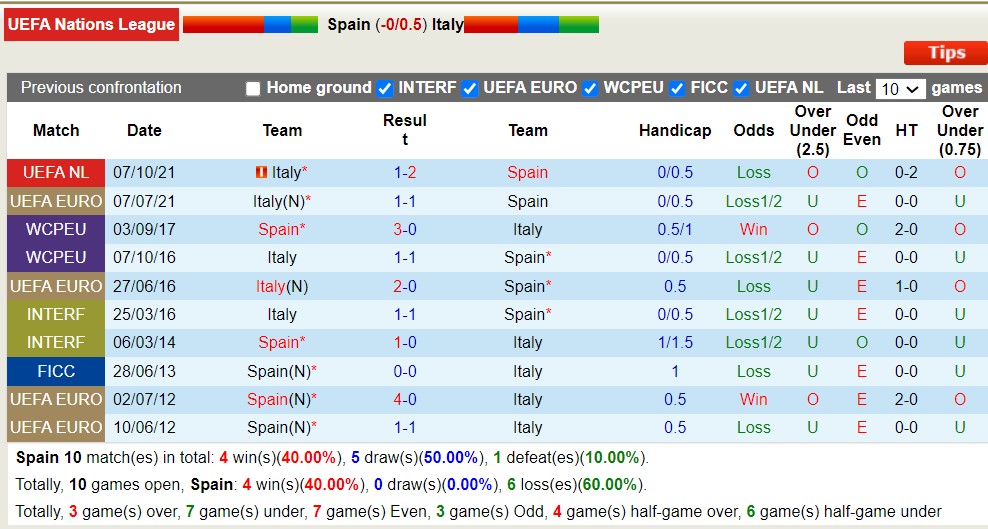
Task: Disable the WCPEU competition filter
Action: [590, 89]
